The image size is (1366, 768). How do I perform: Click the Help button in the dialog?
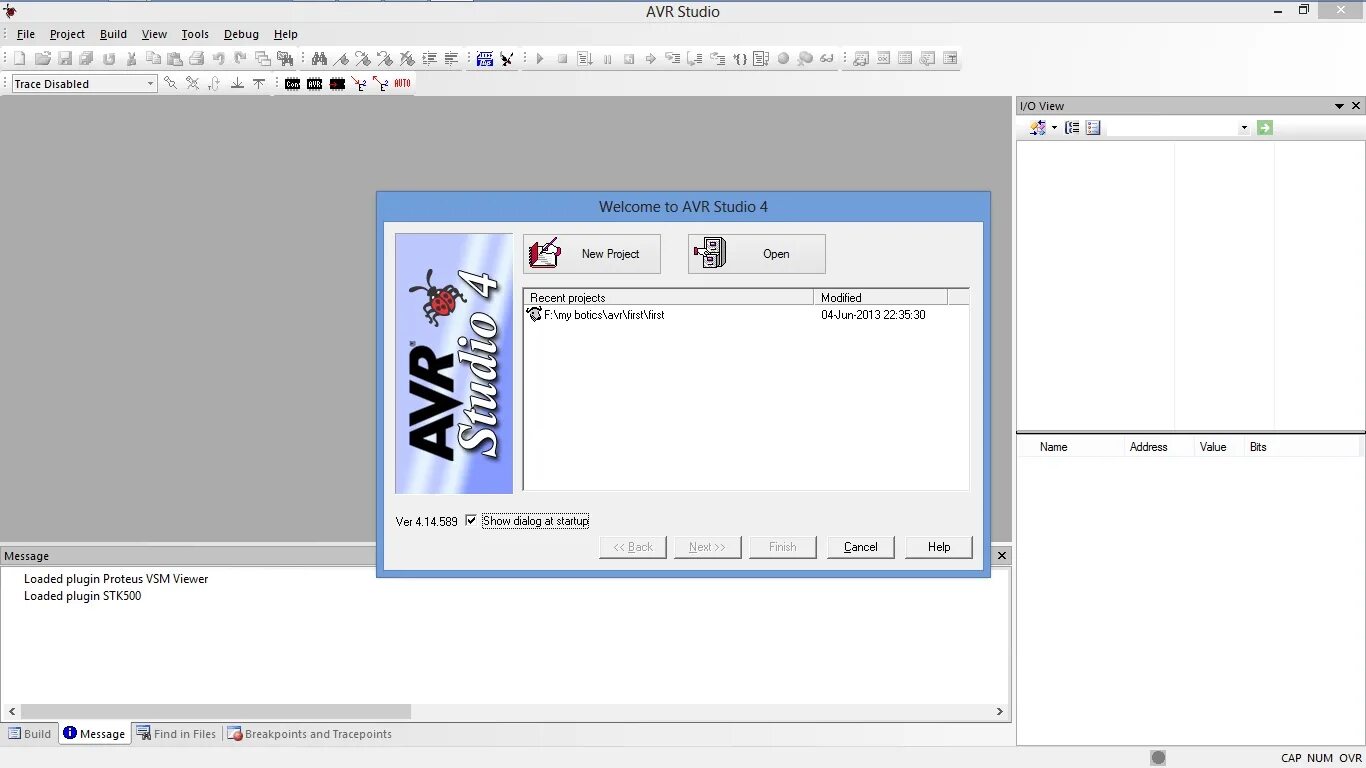[x=939, y=547]
